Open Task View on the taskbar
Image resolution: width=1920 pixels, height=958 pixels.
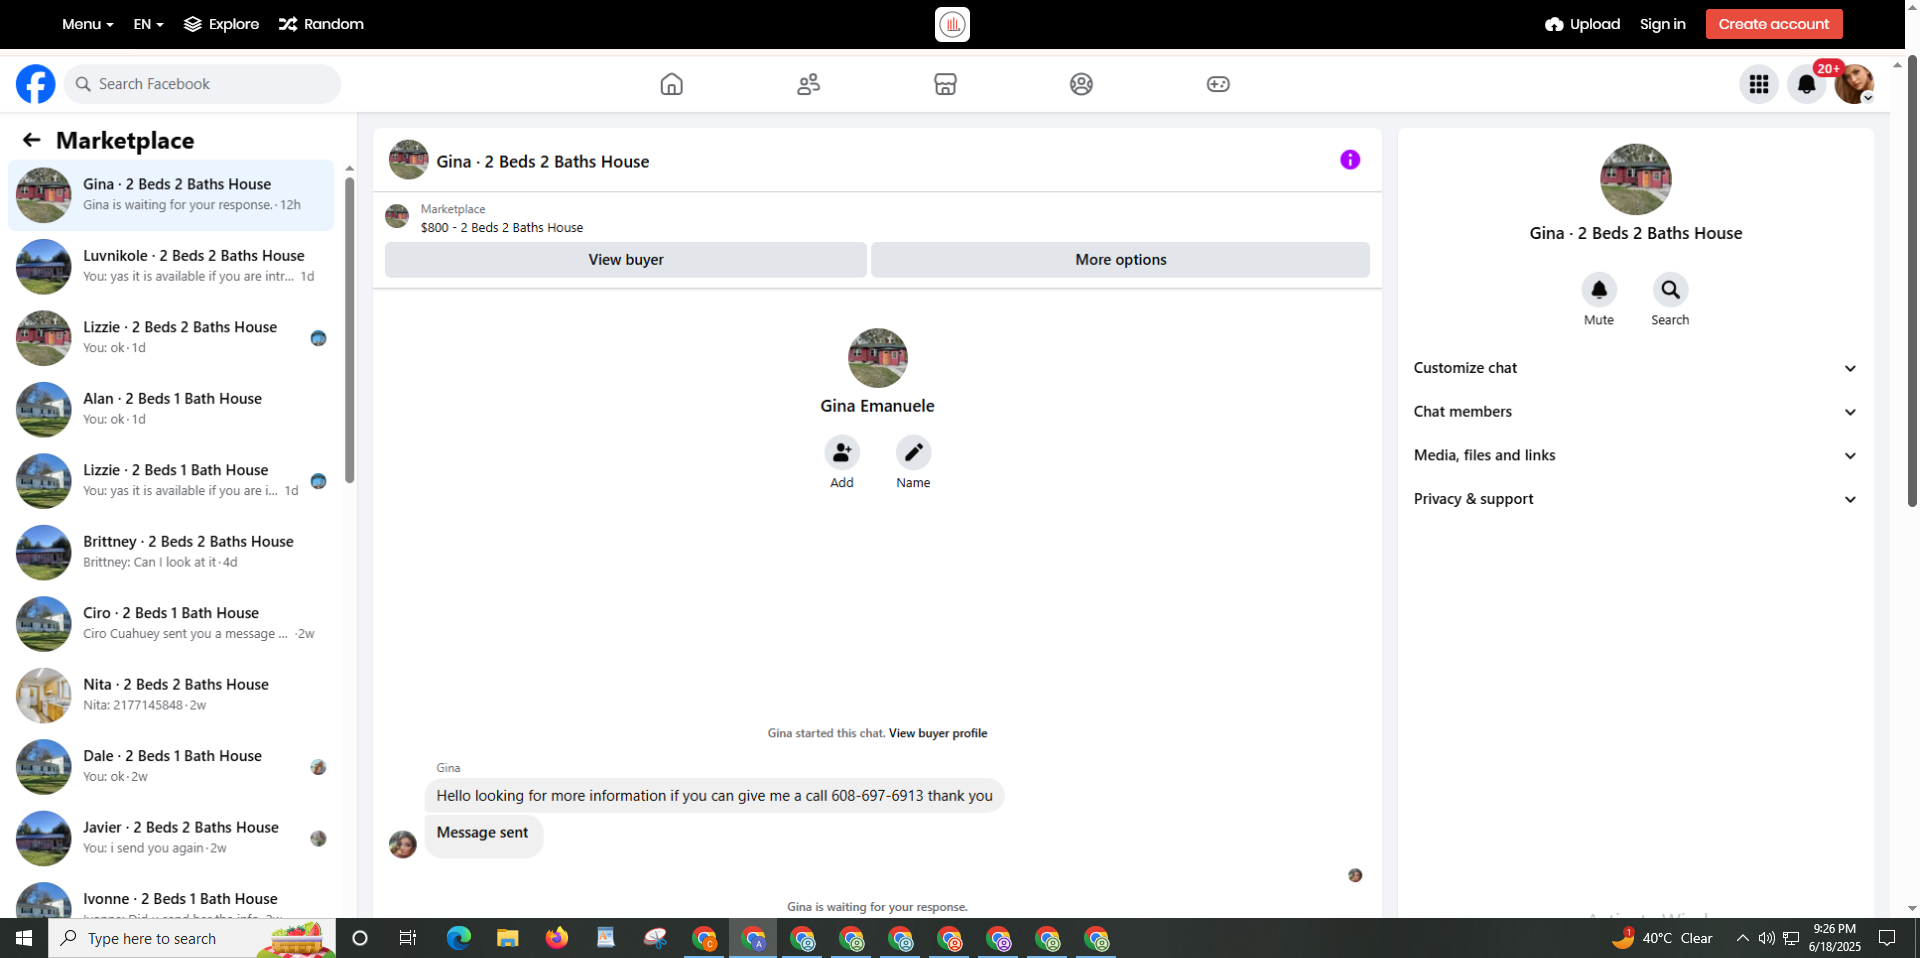(x=408, y=938)
